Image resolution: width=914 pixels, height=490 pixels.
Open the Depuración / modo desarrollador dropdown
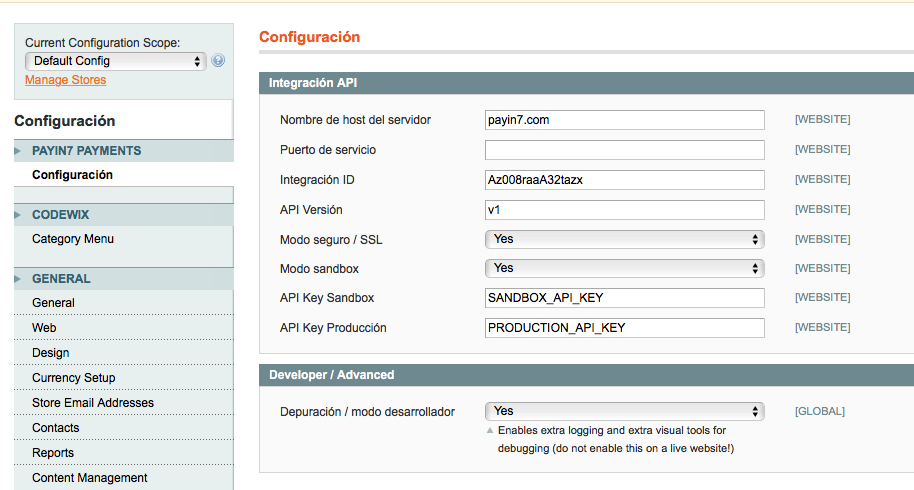624,411
